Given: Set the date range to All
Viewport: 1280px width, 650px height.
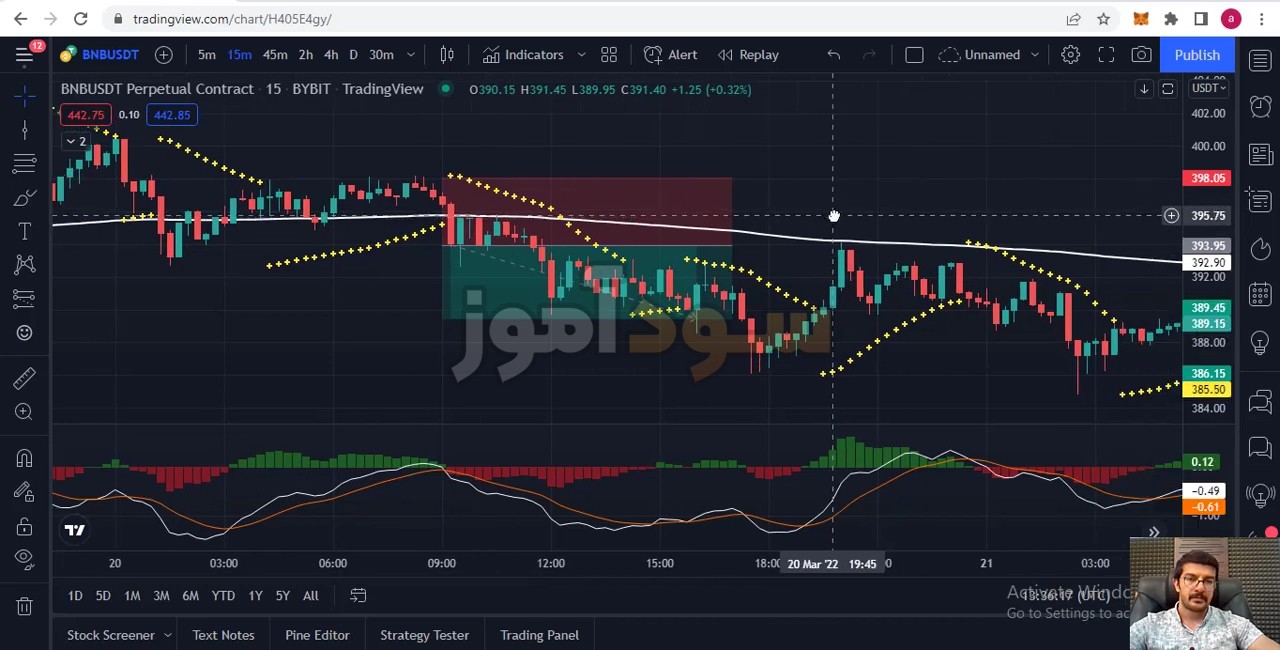Looking at the screenshot, I should (311, 596).
